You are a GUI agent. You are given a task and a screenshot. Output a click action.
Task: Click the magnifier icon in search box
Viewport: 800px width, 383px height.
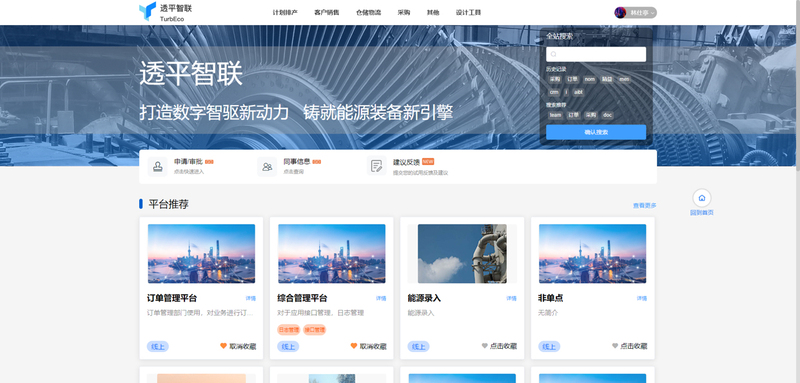pos(554,54)
